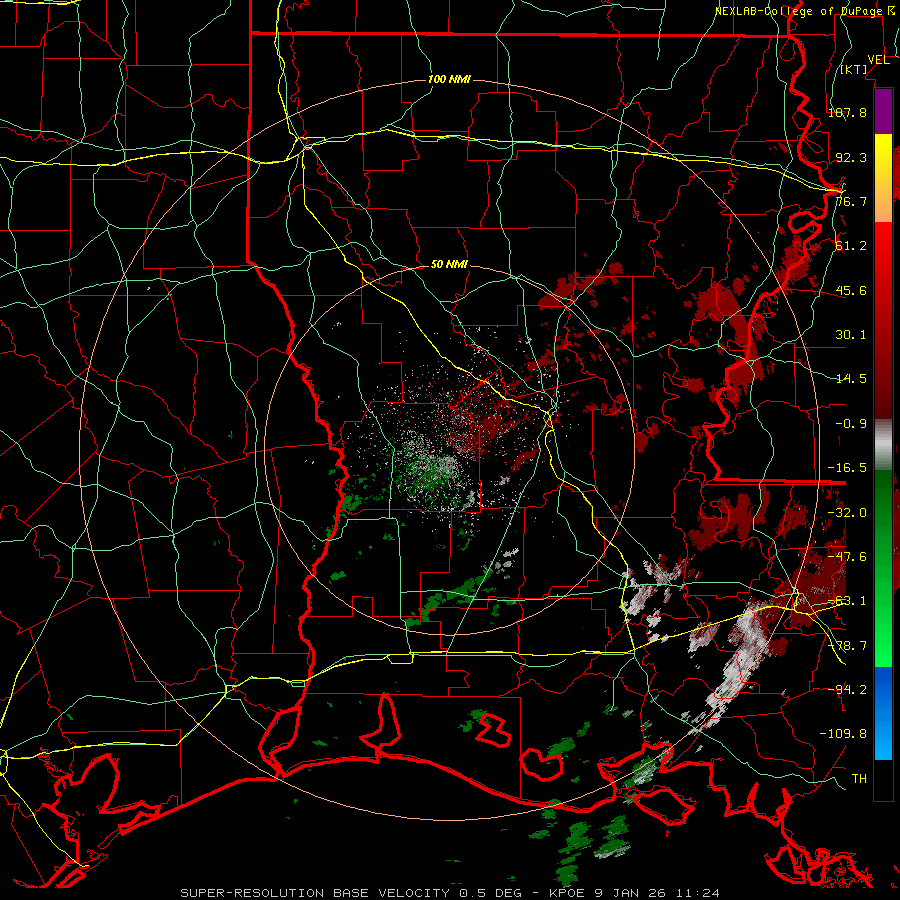This screenshot has width=900, height=900.
Task: Click the -63.1 velocity scale value
Action: click(x=847, y=601)
